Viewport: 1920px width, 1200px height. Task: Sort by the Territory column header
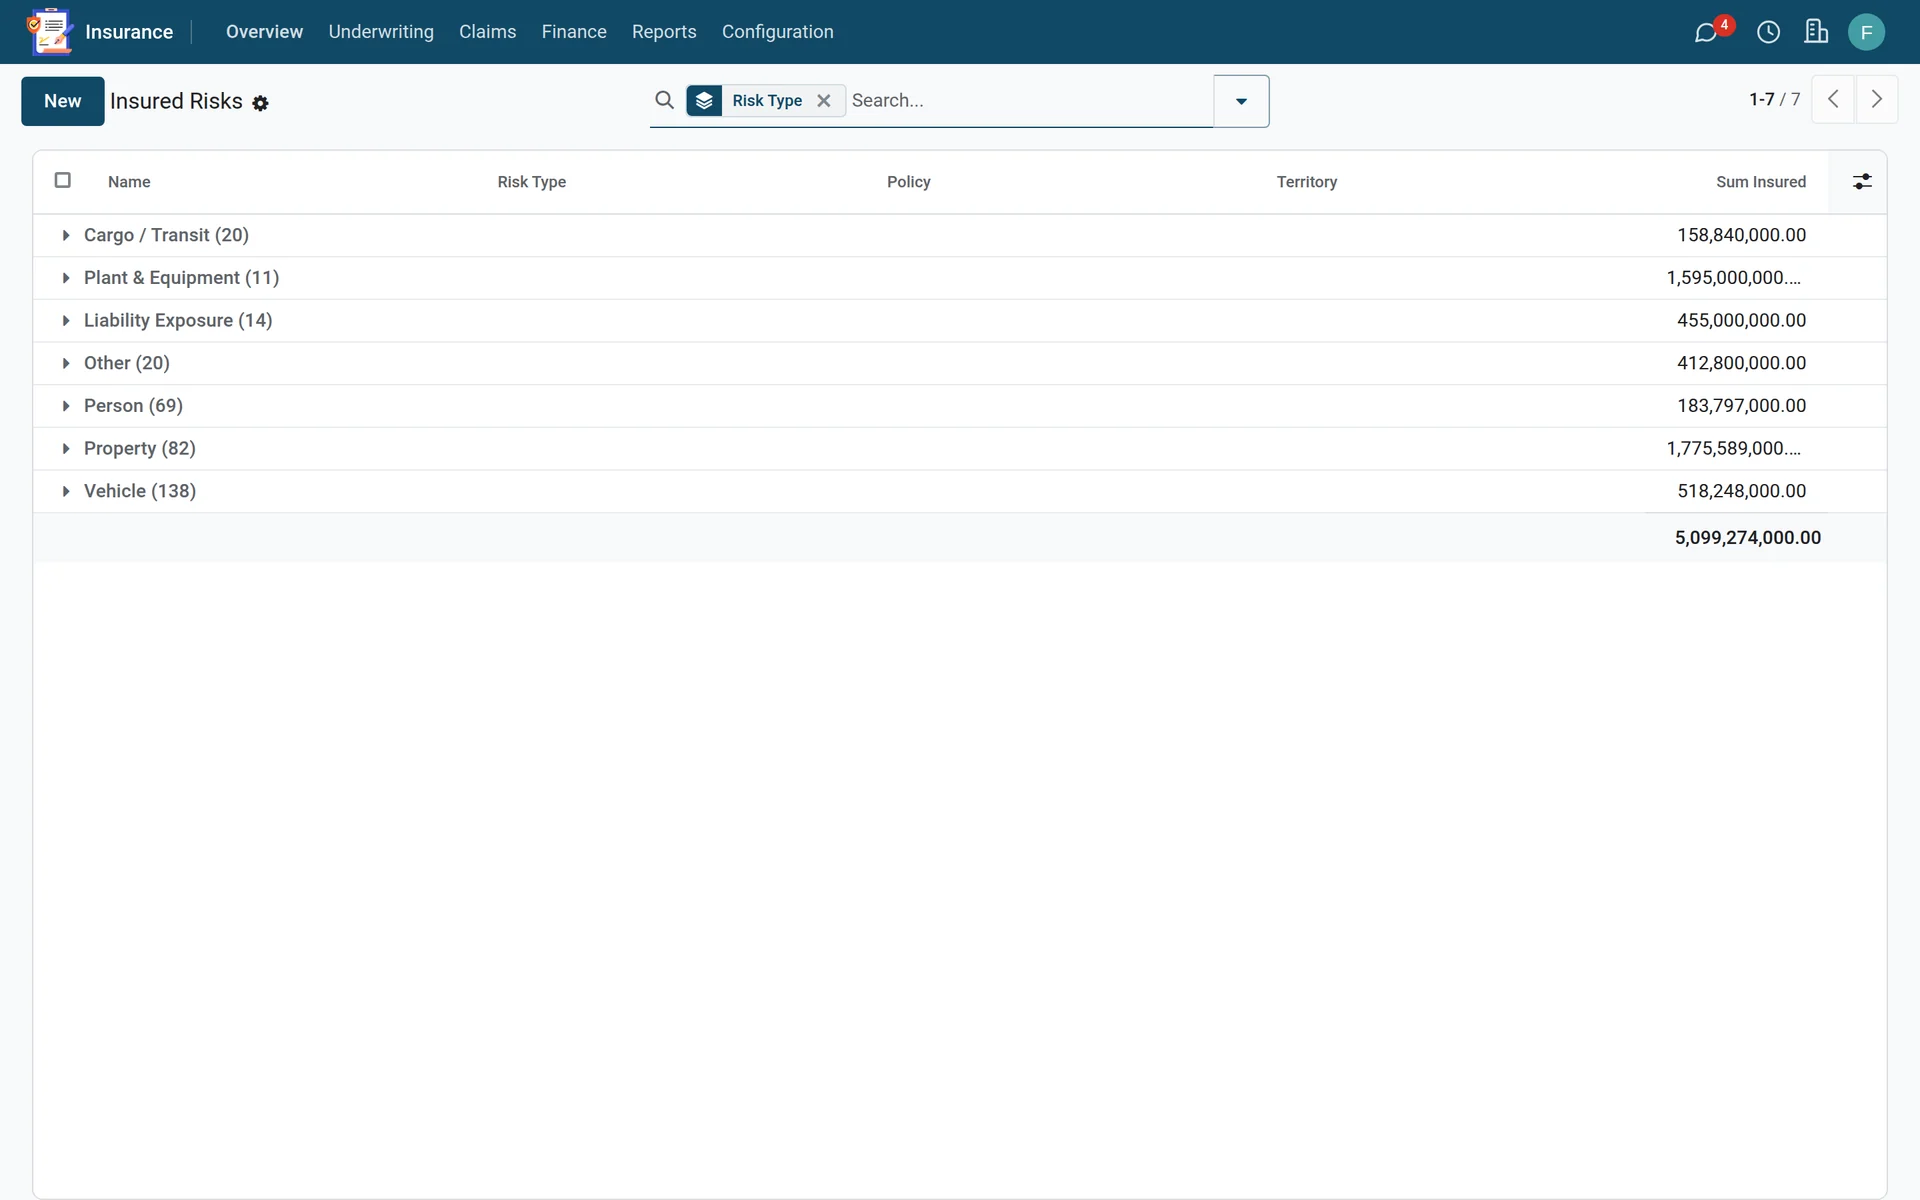(x=1307, y=182)
